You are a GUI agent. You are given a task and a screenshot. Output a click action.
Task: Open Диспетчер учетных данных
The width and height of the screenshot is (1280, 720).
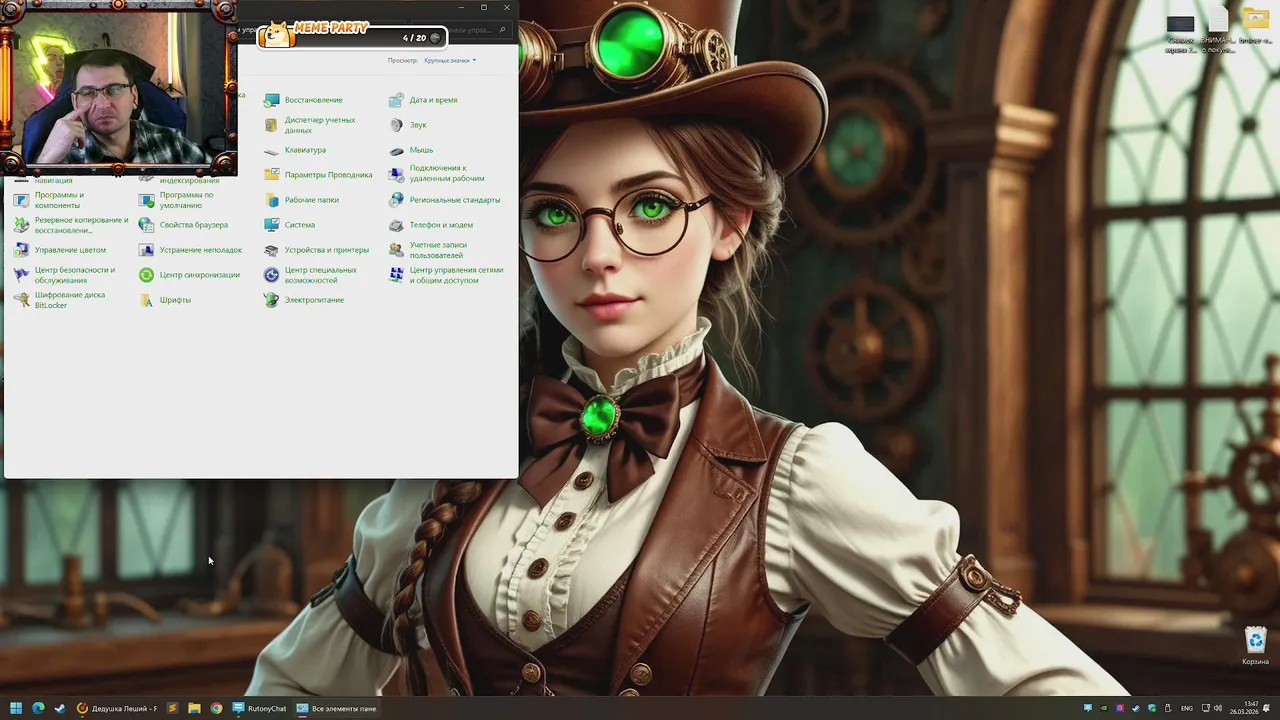[x=310, y=125]
